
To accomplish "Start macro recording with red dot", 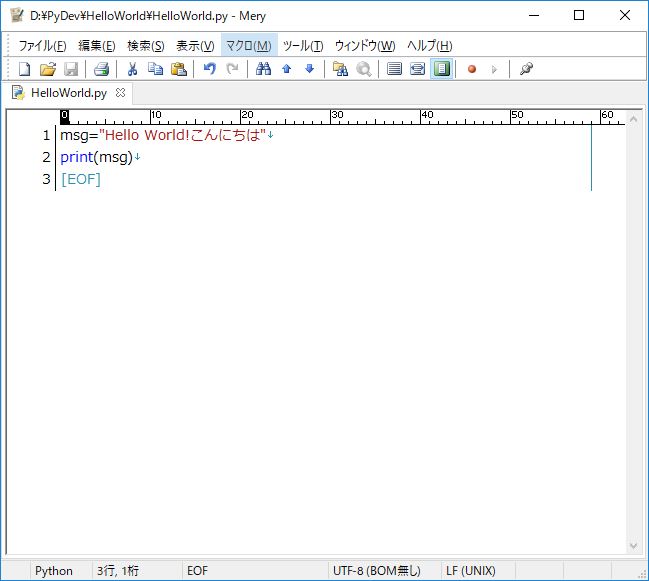I will pos(472,69).
